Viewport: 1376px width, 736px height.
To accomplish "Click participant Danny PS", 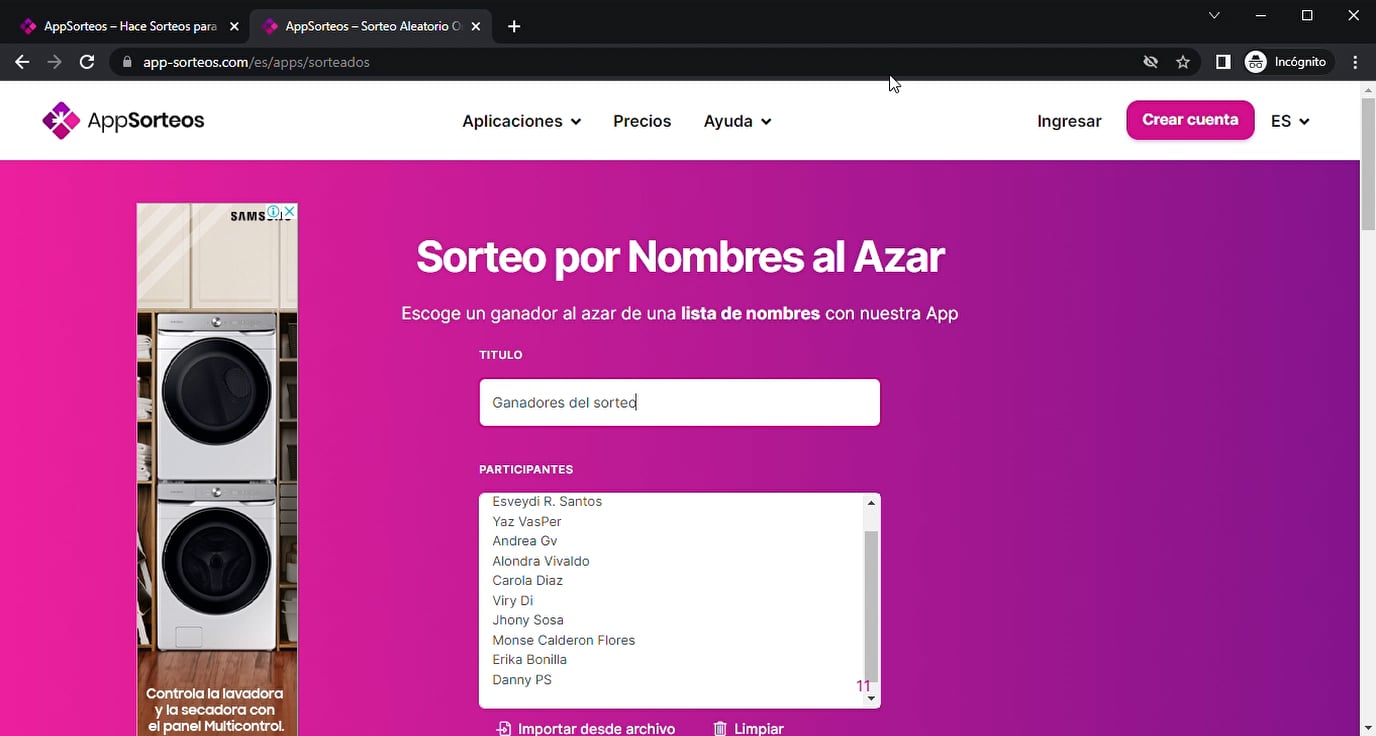I will click(522, 680).
